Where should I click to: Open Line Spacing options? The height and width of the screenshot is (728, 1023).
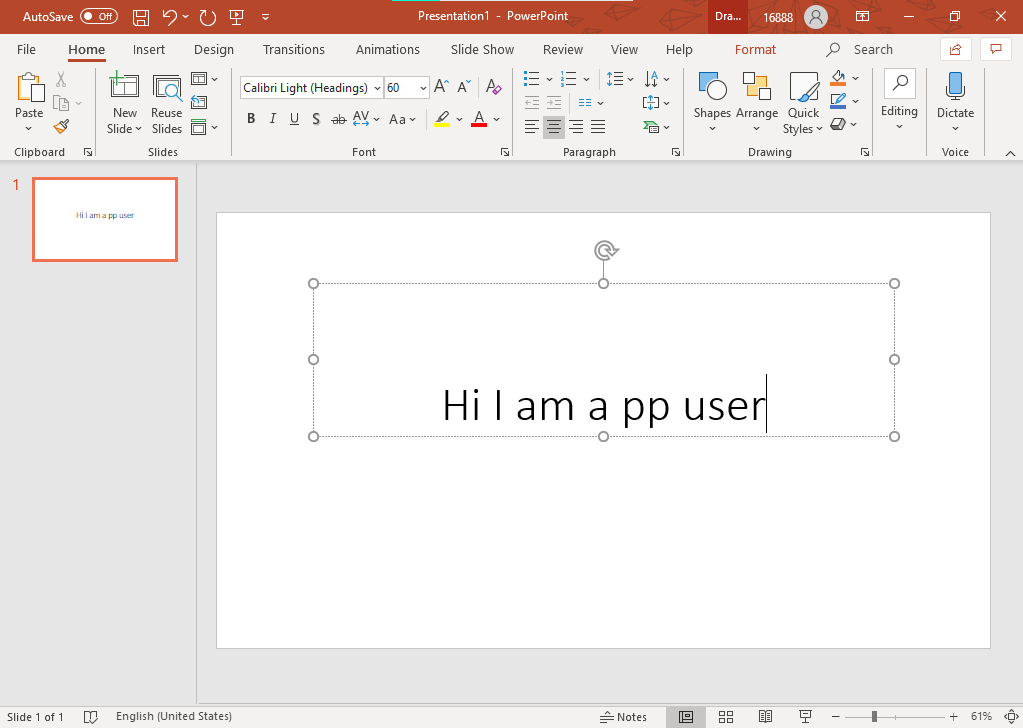pos(619,79)
